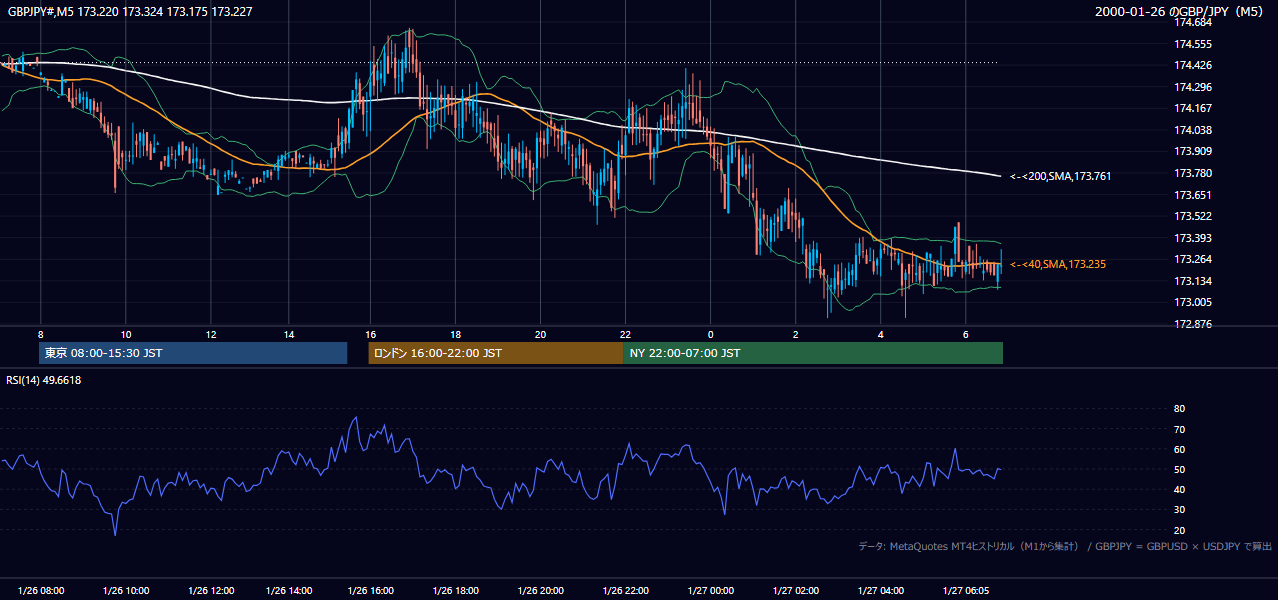Screen dimensions: 1278x600
Task: Click price level 173.264 on the price scale
Action: pos(1193,259)
